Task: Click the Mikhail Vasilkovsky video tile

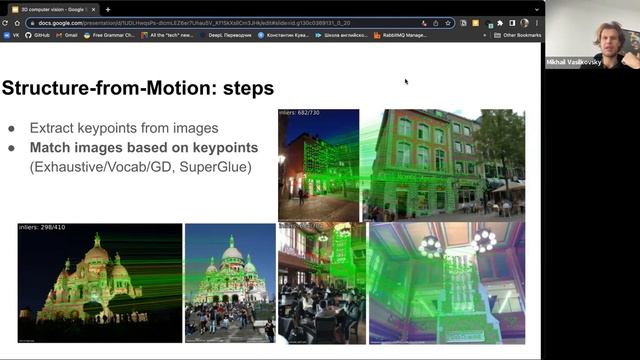Action: (x=593, y=34)
